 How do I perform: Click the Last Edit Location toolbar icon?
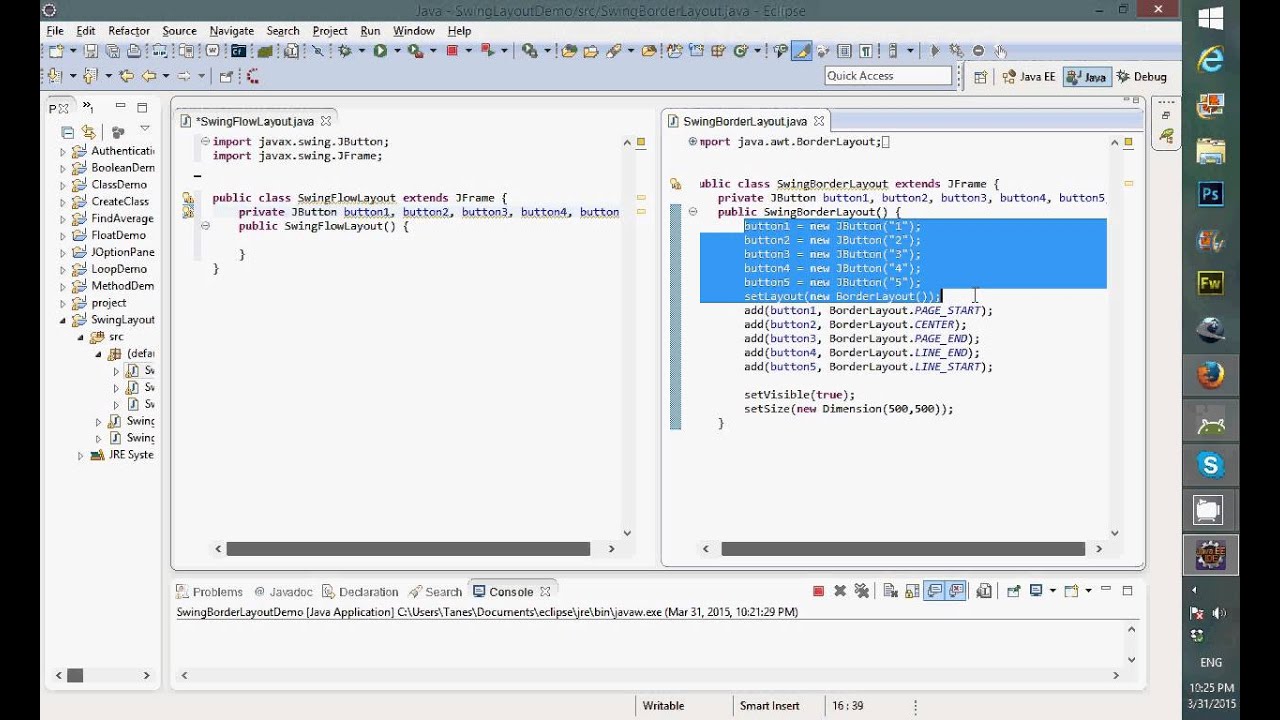point(126,76)
